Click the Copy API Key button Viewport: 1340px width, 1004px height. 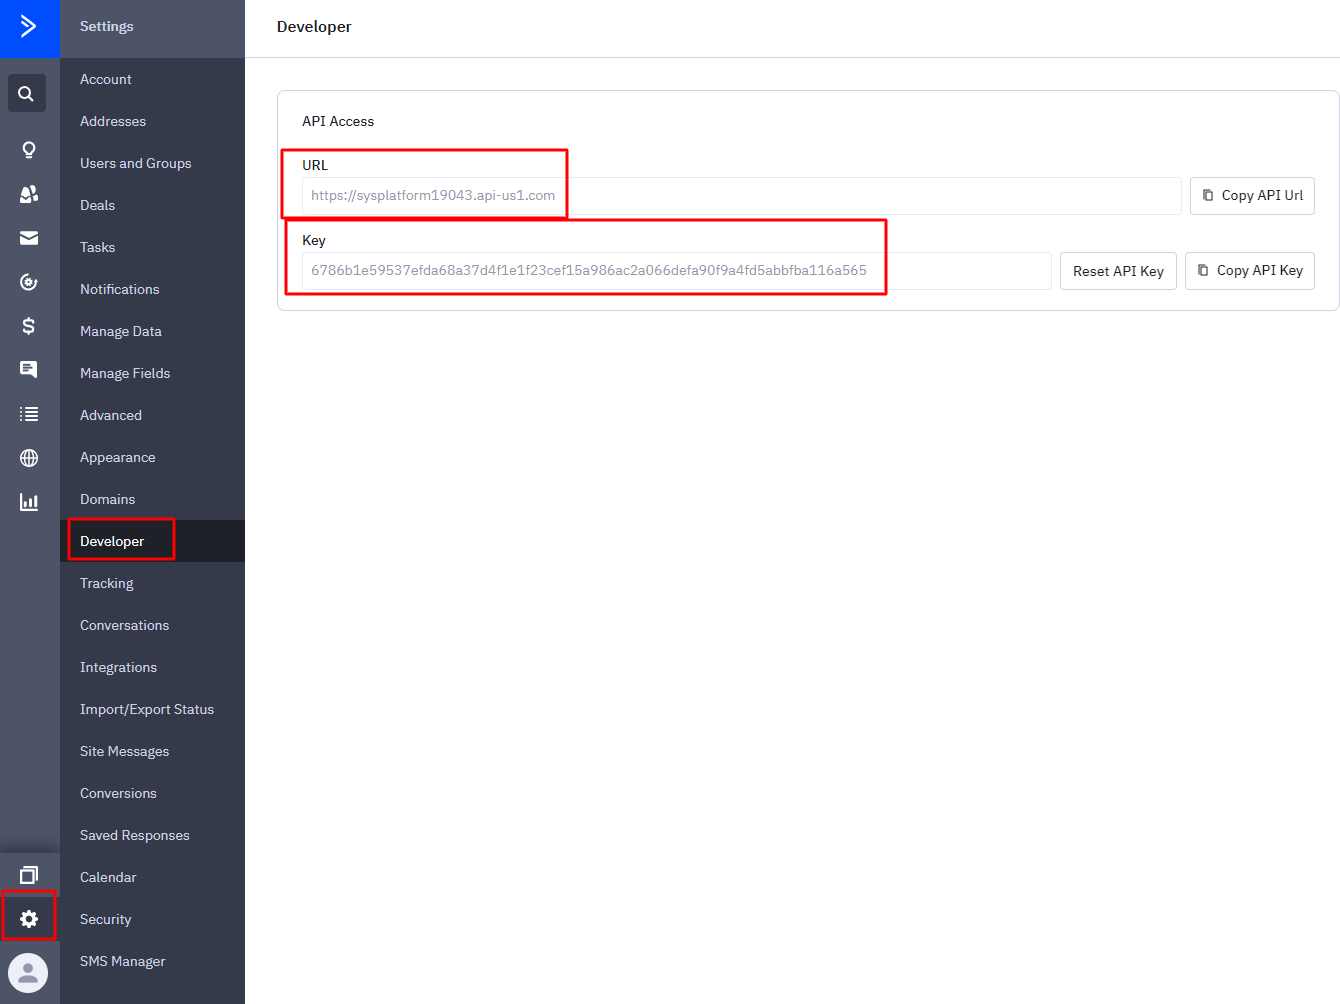coord(1250,271)
